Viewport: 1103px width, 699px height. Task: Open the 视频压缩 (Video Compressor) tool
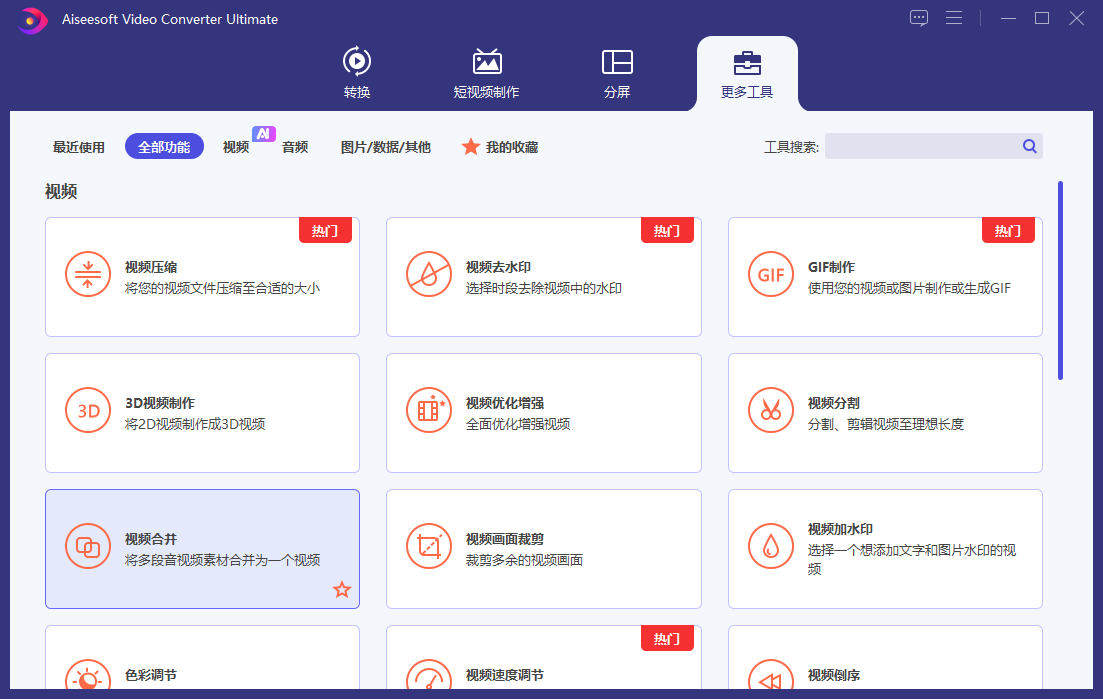(x=202, y=276)
